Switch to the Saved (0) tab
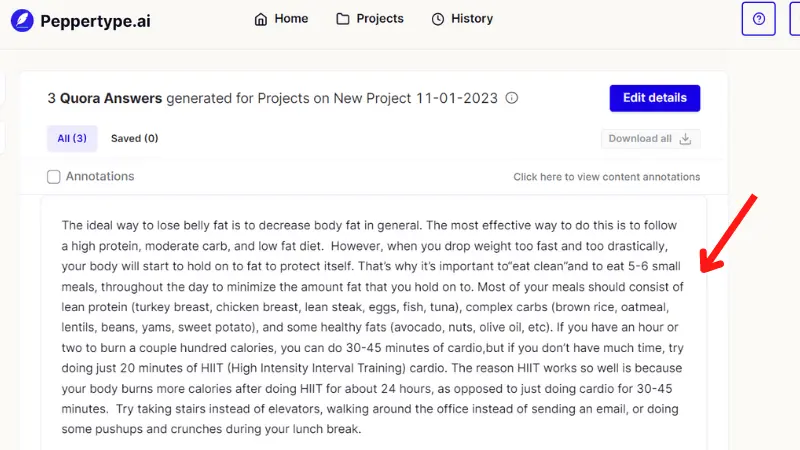The image size is (800, 450). click(135, 138)
